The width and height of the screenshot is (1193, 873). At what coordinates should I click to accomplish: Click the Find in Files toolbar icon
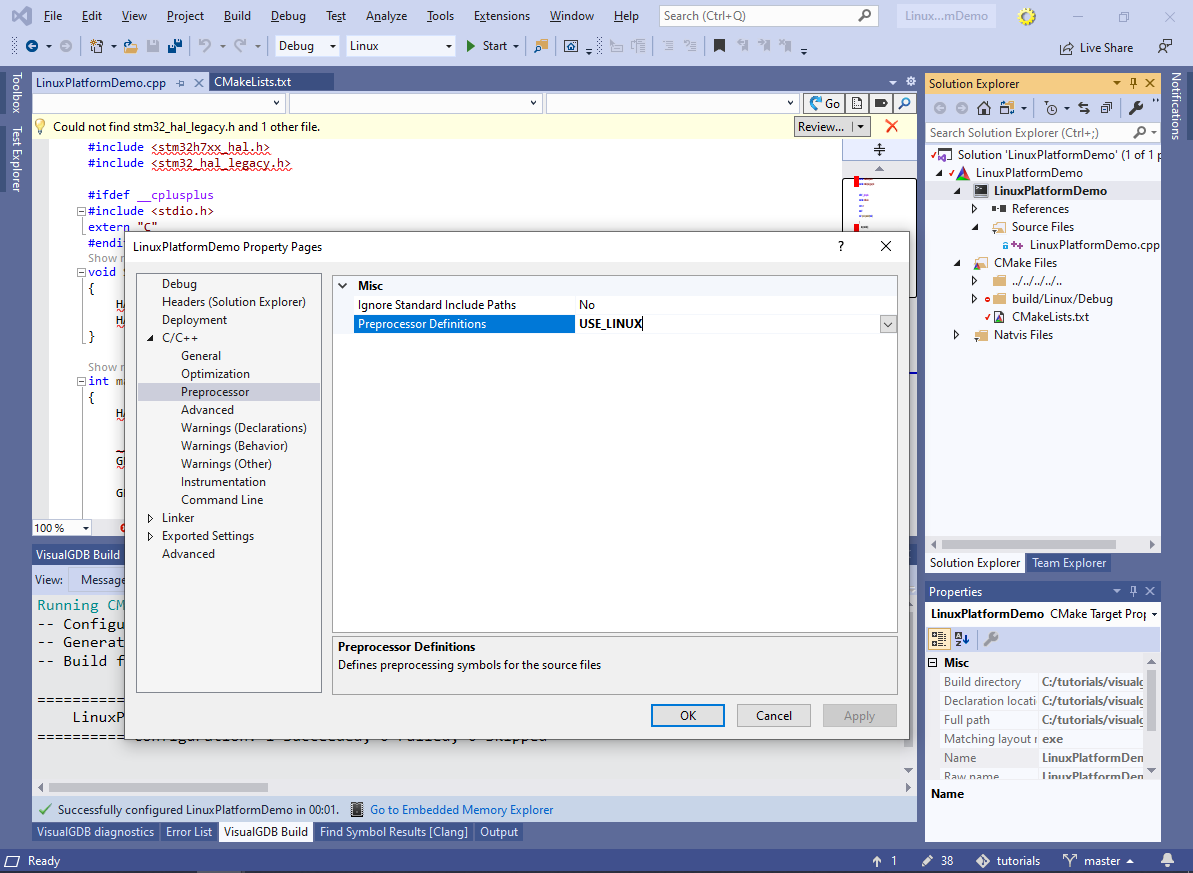[x=541, y=46]
